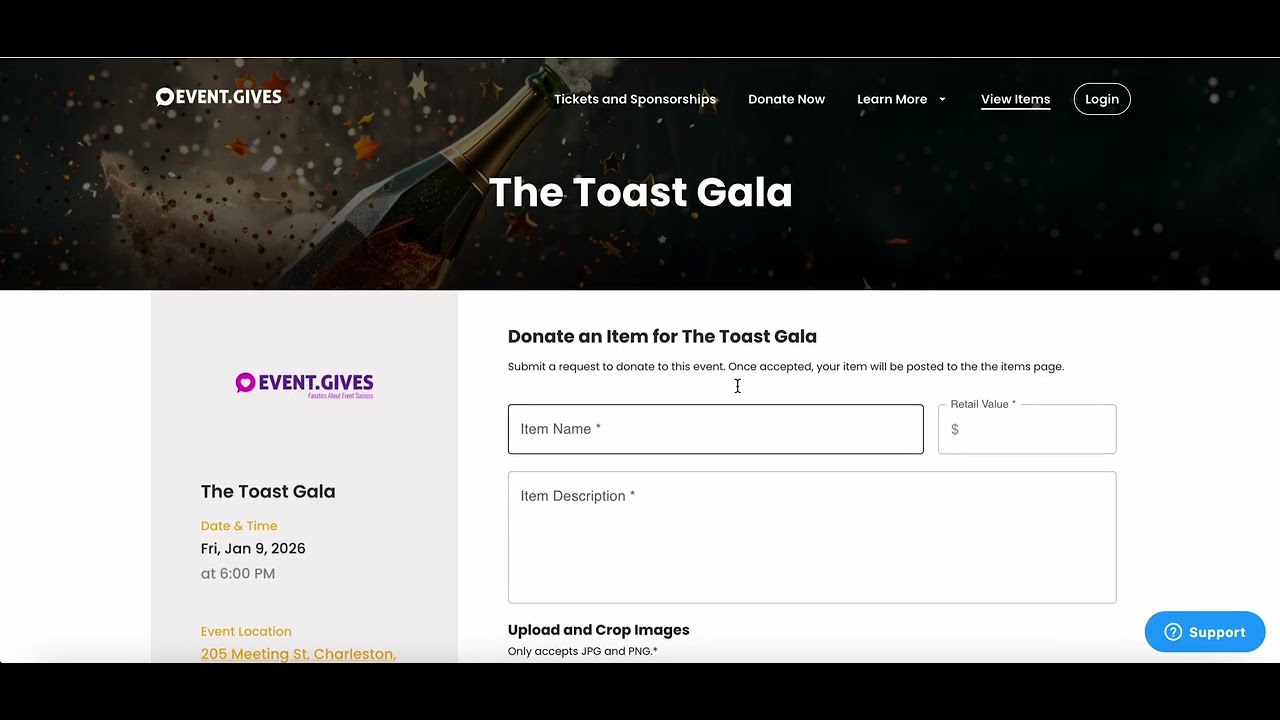1280x720 pixels.
Task: Click into the Item Description text area
Action: (812, 537)
